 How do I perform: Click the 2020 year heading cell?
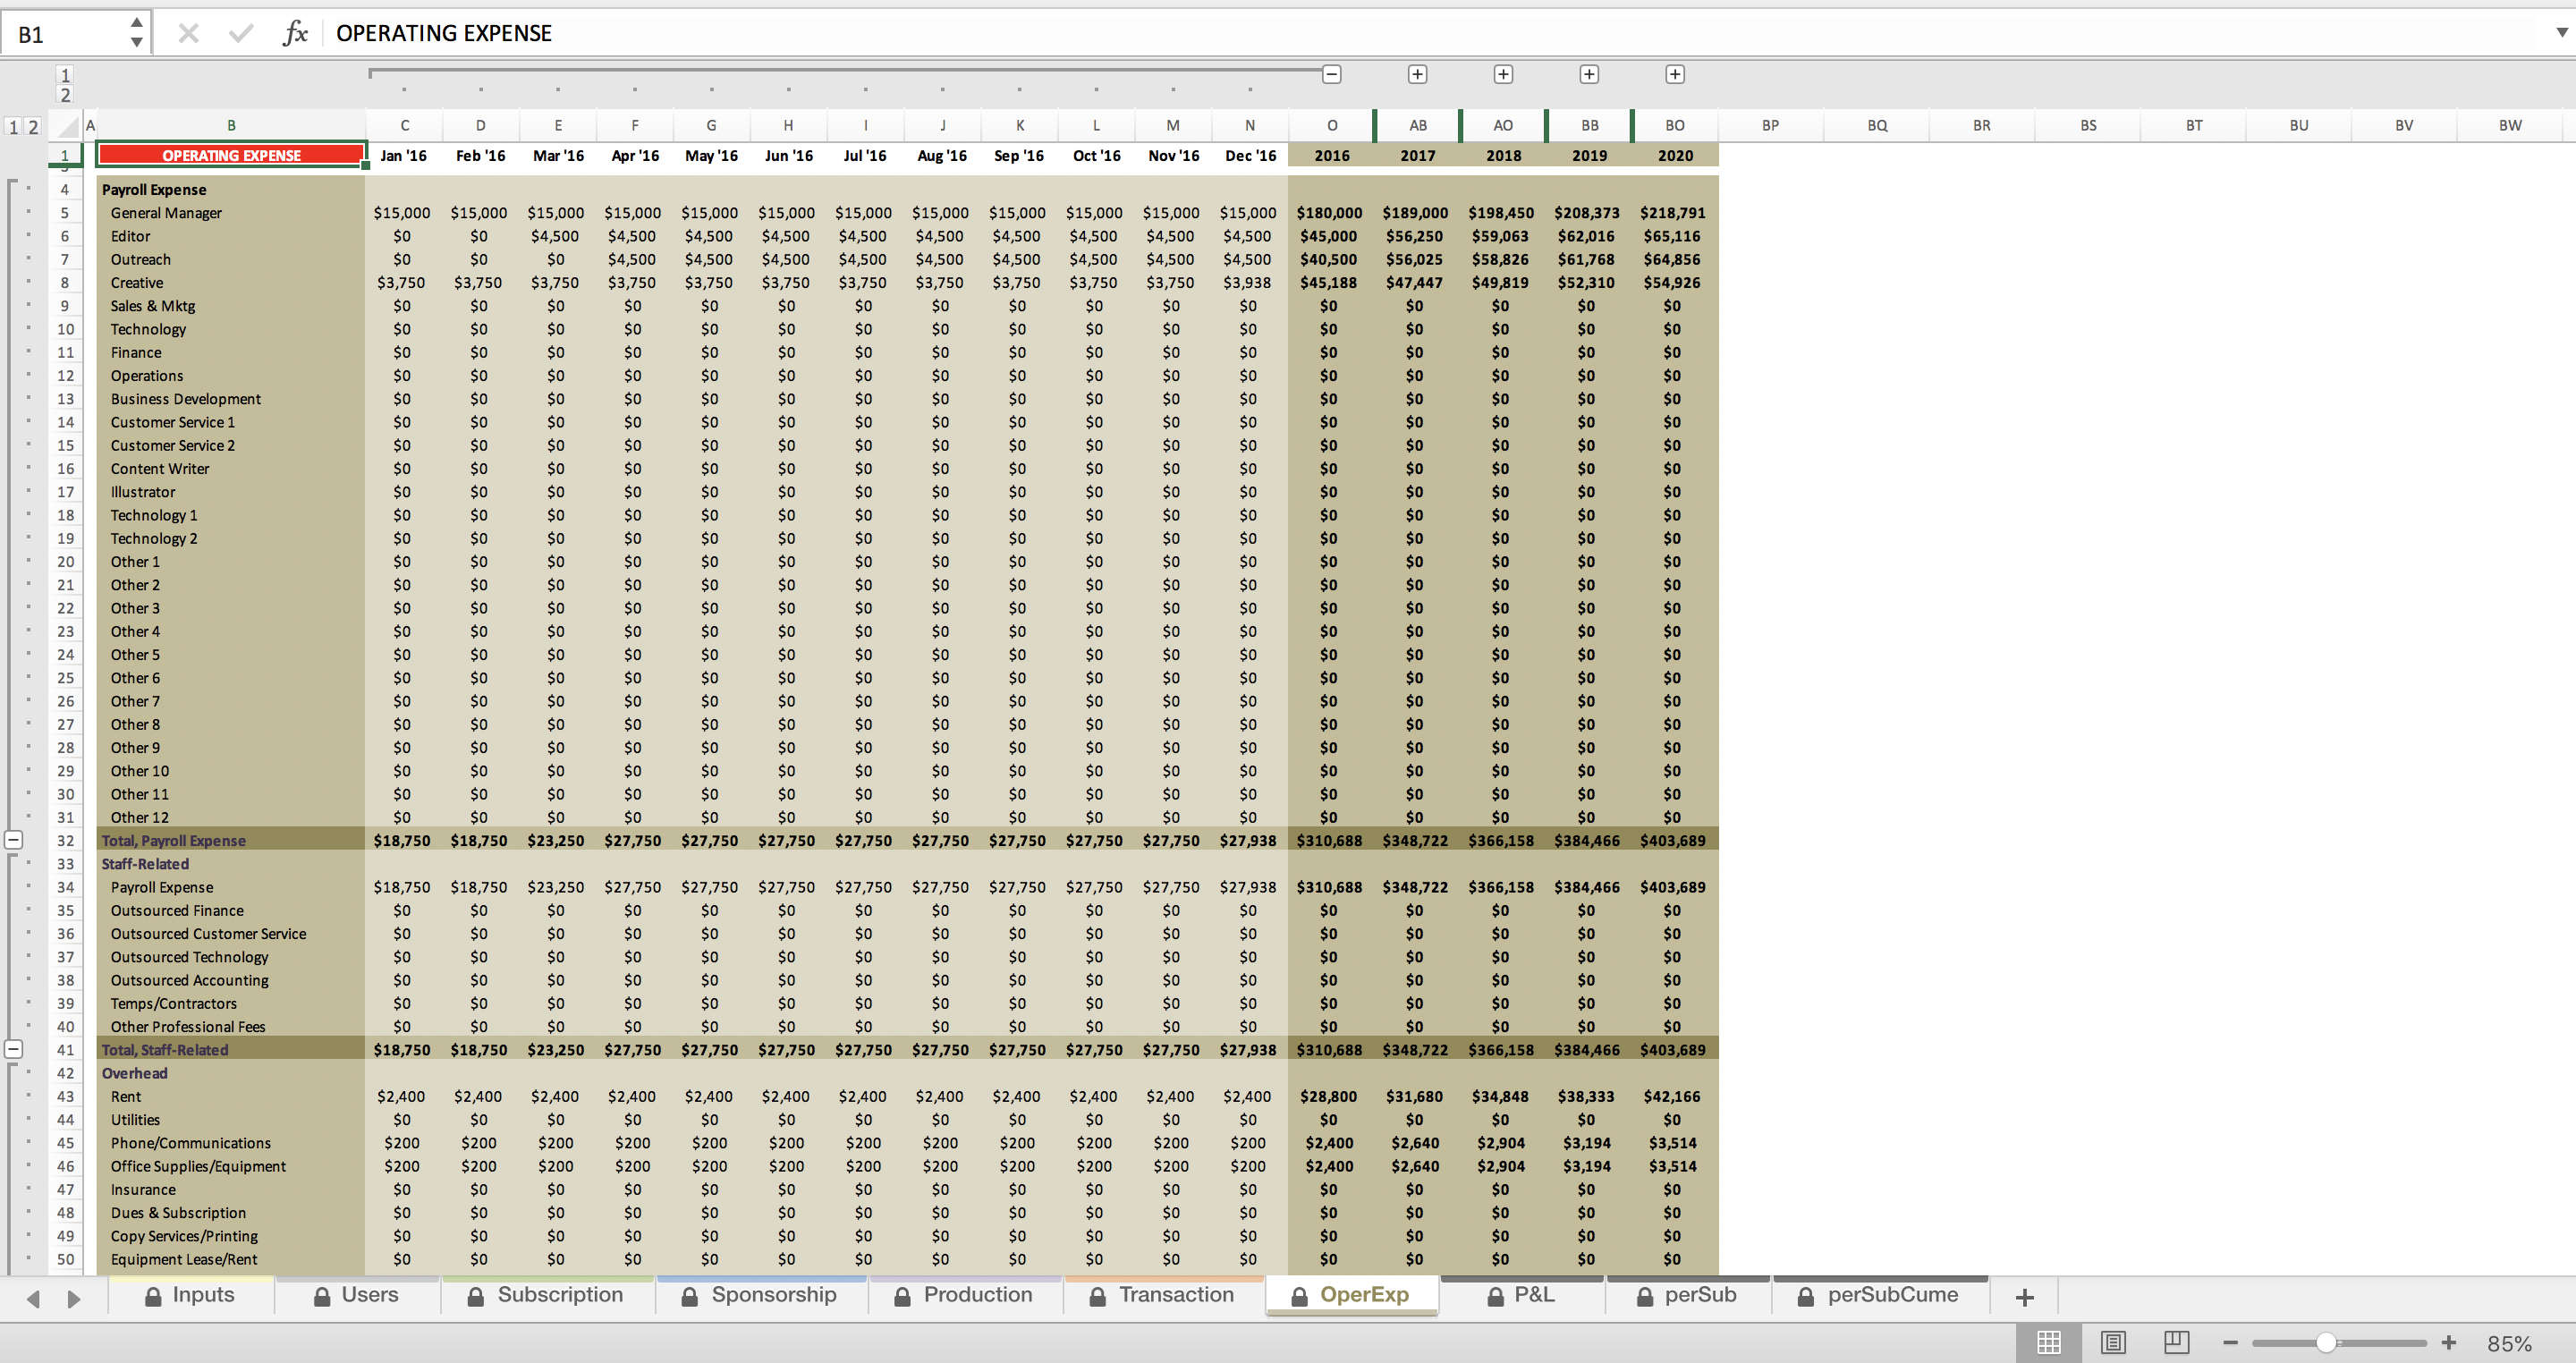(x=1675, y=156)
